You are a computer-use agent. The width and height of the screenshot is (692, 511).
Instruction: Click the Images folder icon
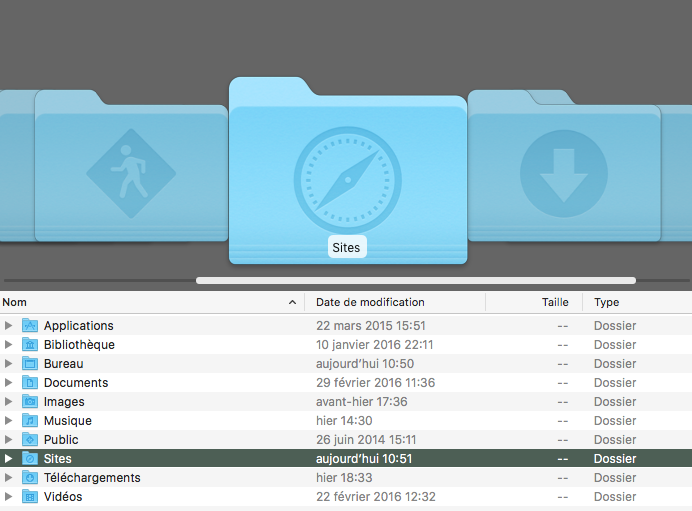[30, 402]
